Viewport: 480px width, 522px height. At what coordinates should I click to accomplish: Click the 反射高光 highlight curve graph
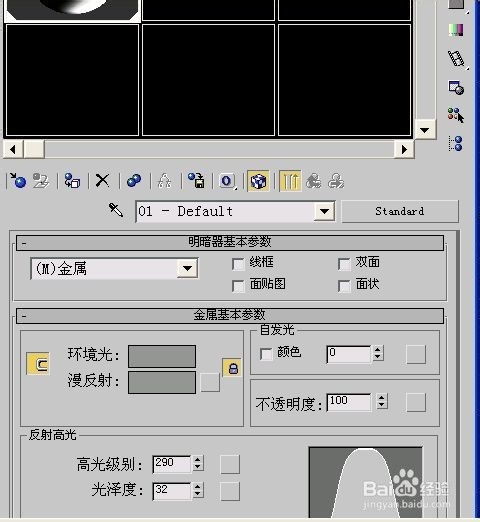coord(365,482)
